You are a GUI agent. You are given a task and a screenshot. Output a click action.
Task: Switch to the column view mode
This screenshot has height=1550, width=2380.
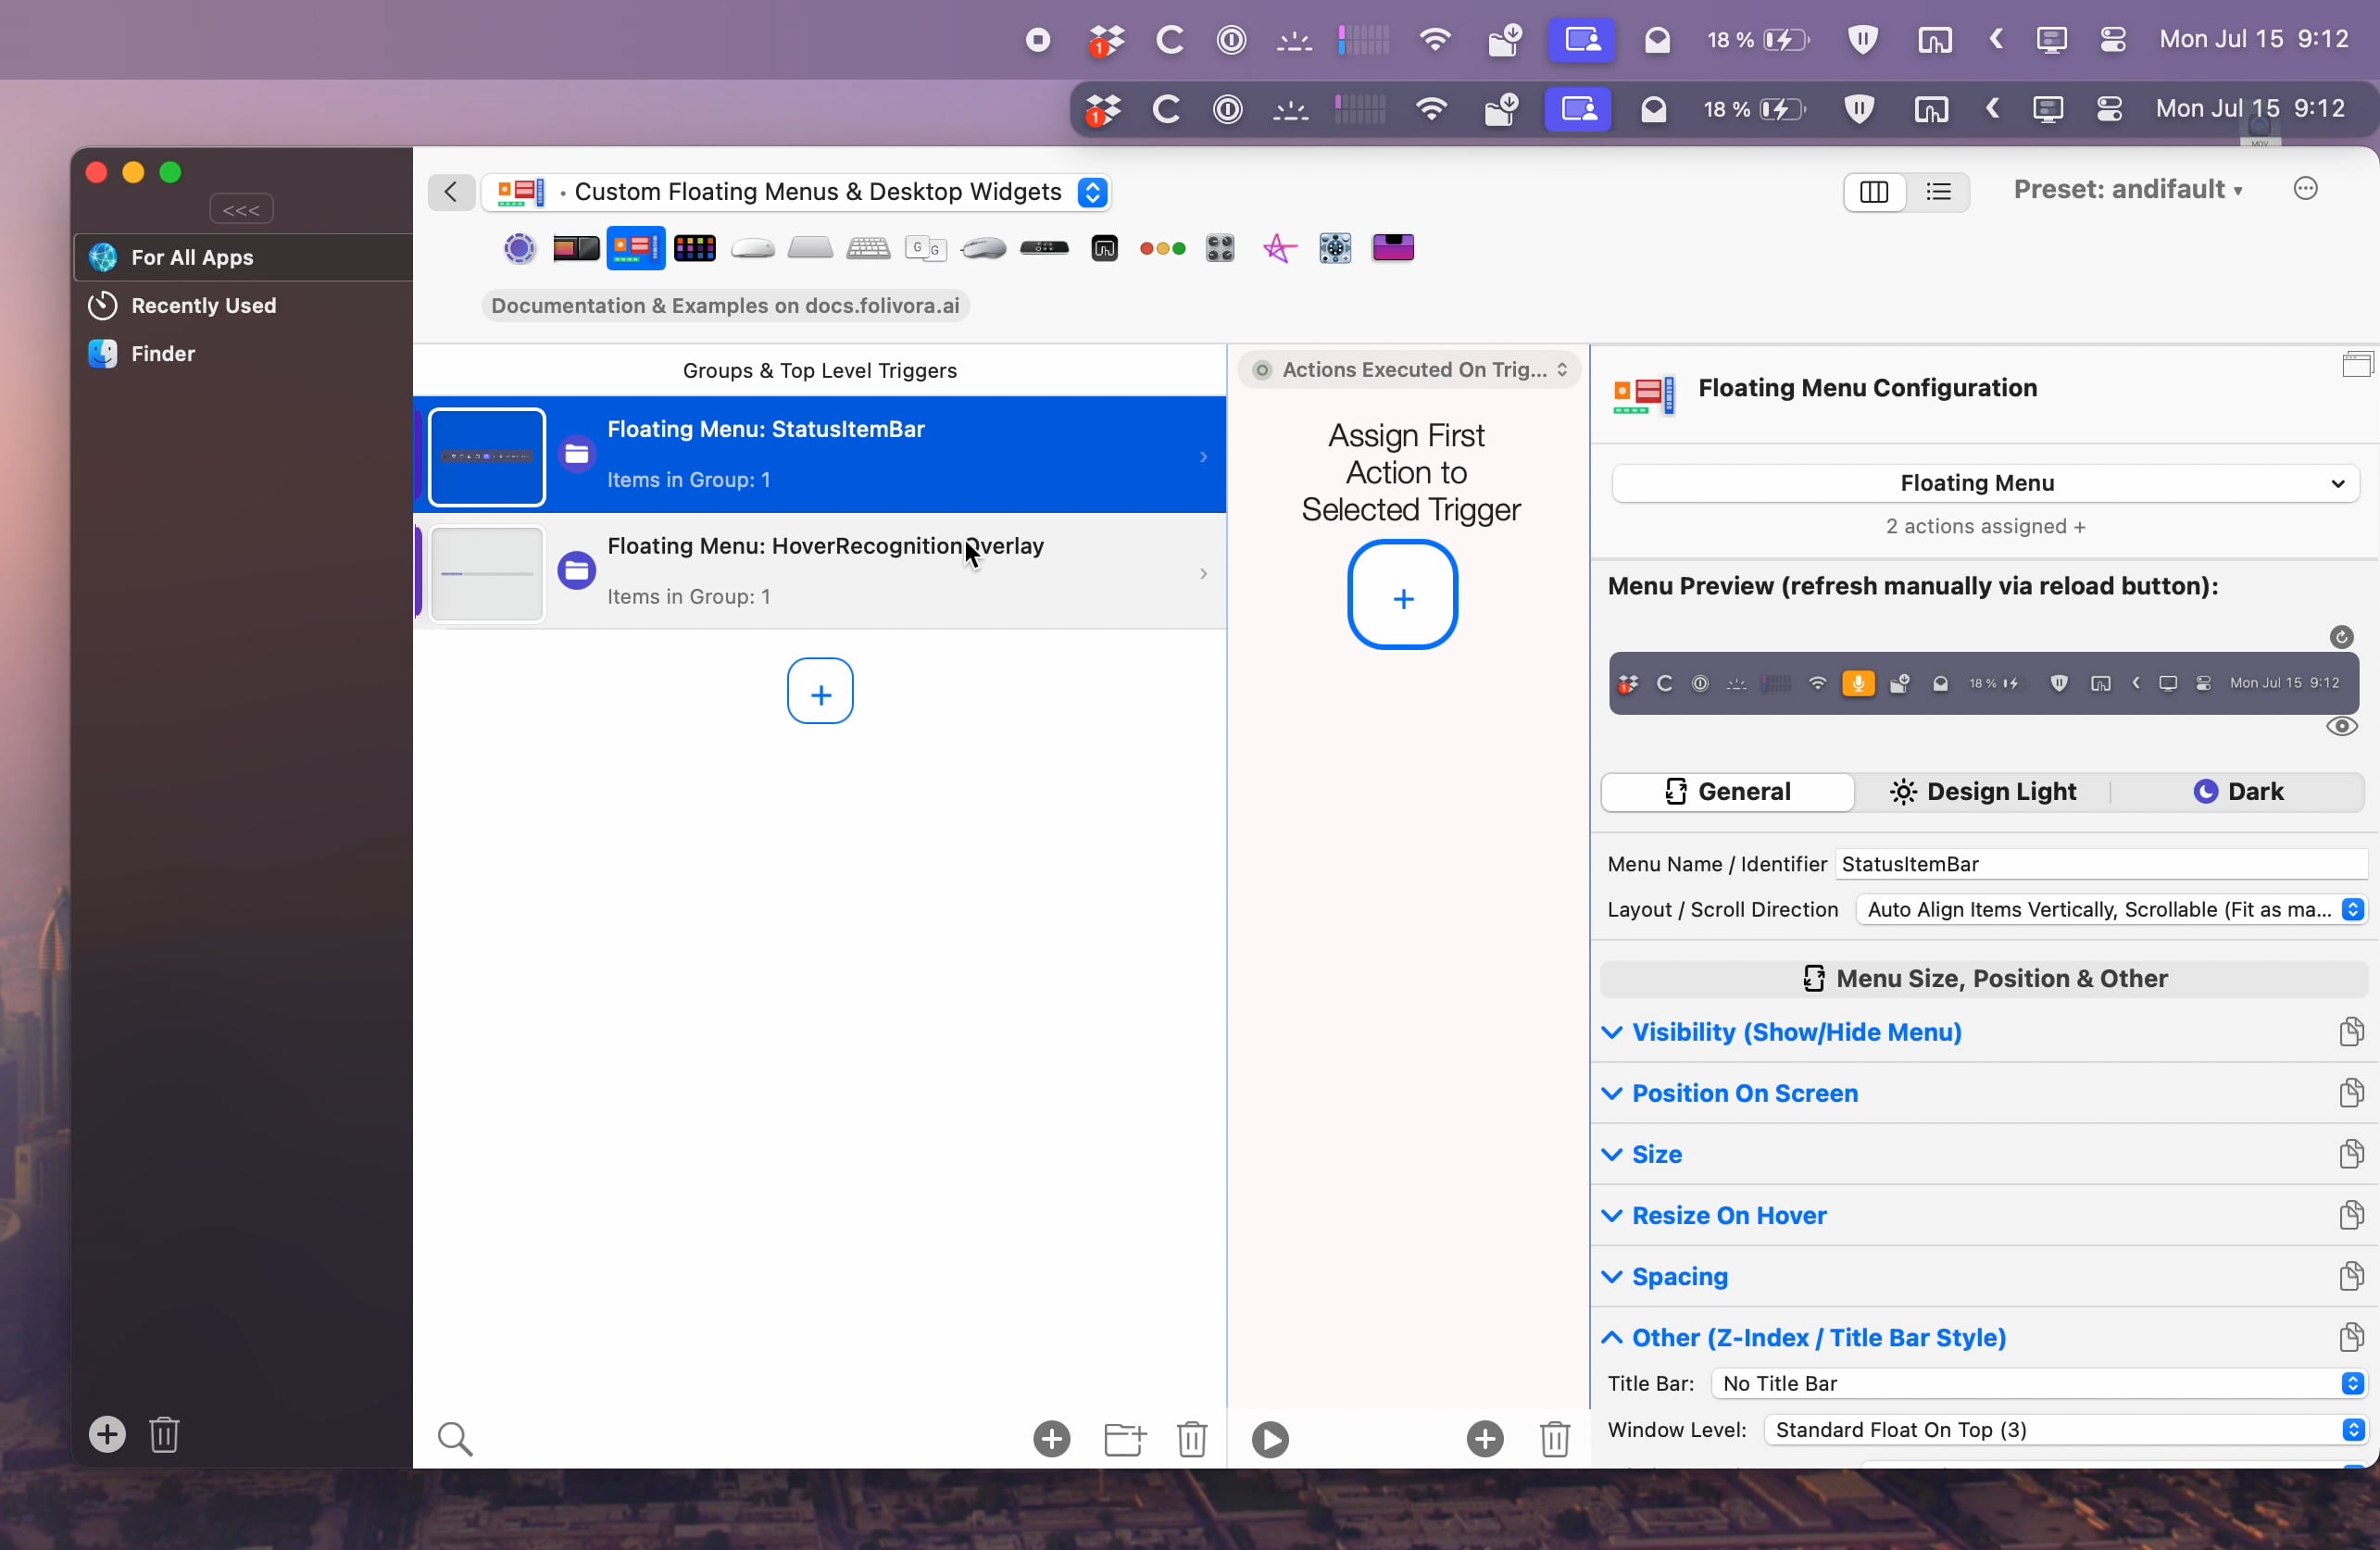(1874, 191)
